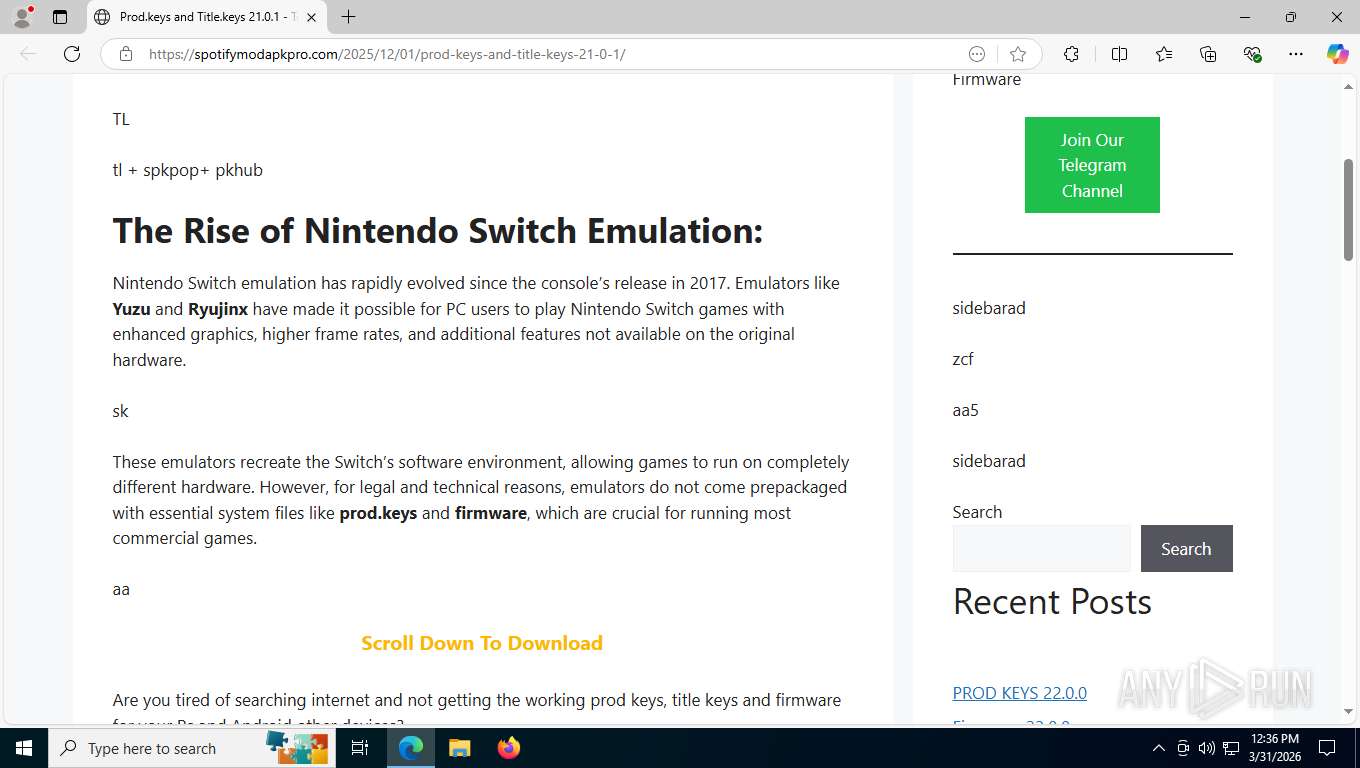
Task: Open the tab actions menu icon
Action: coord(60,17)
